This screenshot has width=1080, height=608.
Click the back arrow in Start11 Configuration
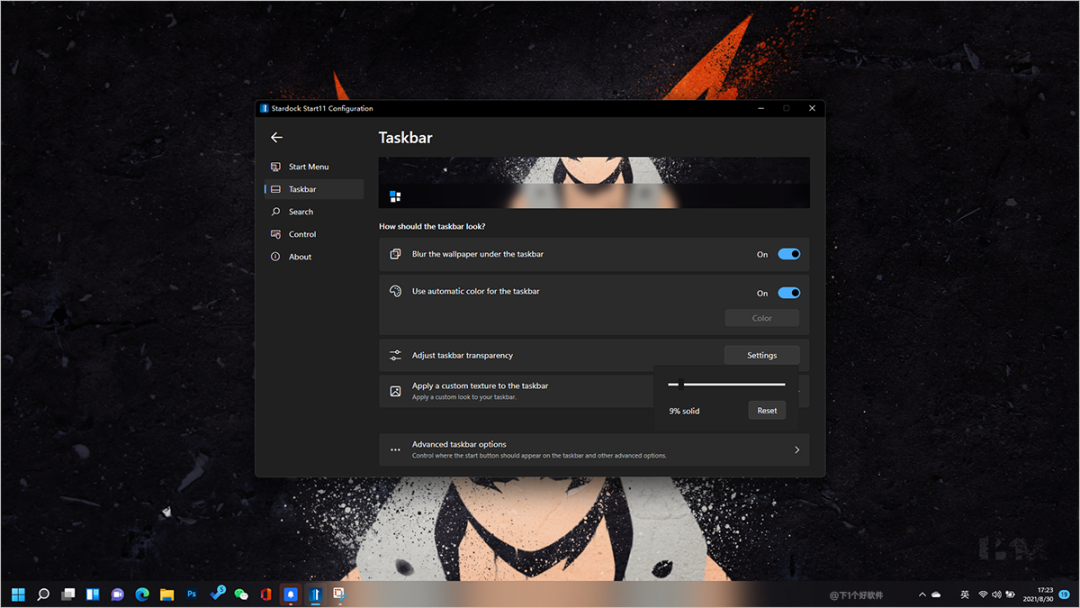pos(277,138)
